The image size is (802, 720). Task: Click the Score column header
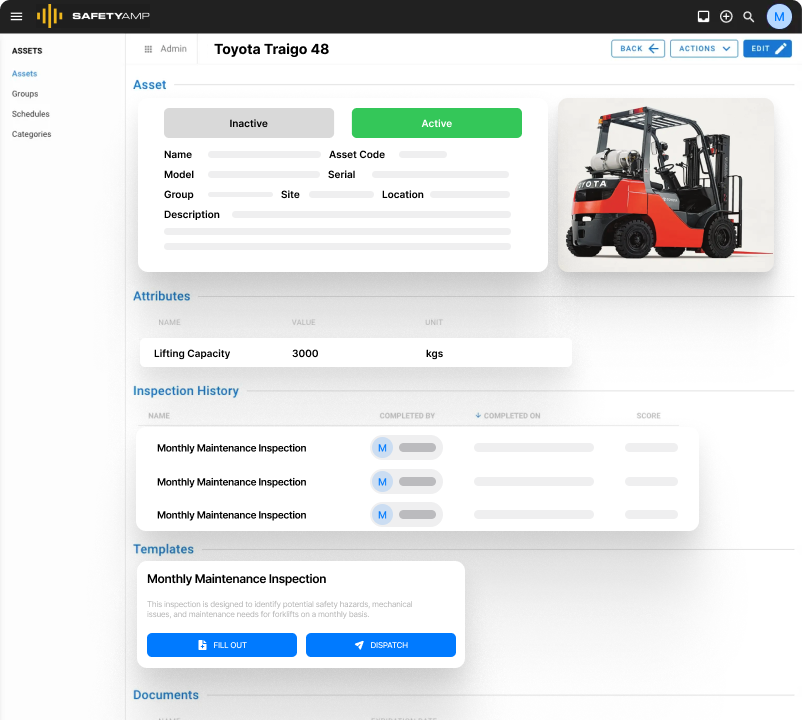[648, 416]
